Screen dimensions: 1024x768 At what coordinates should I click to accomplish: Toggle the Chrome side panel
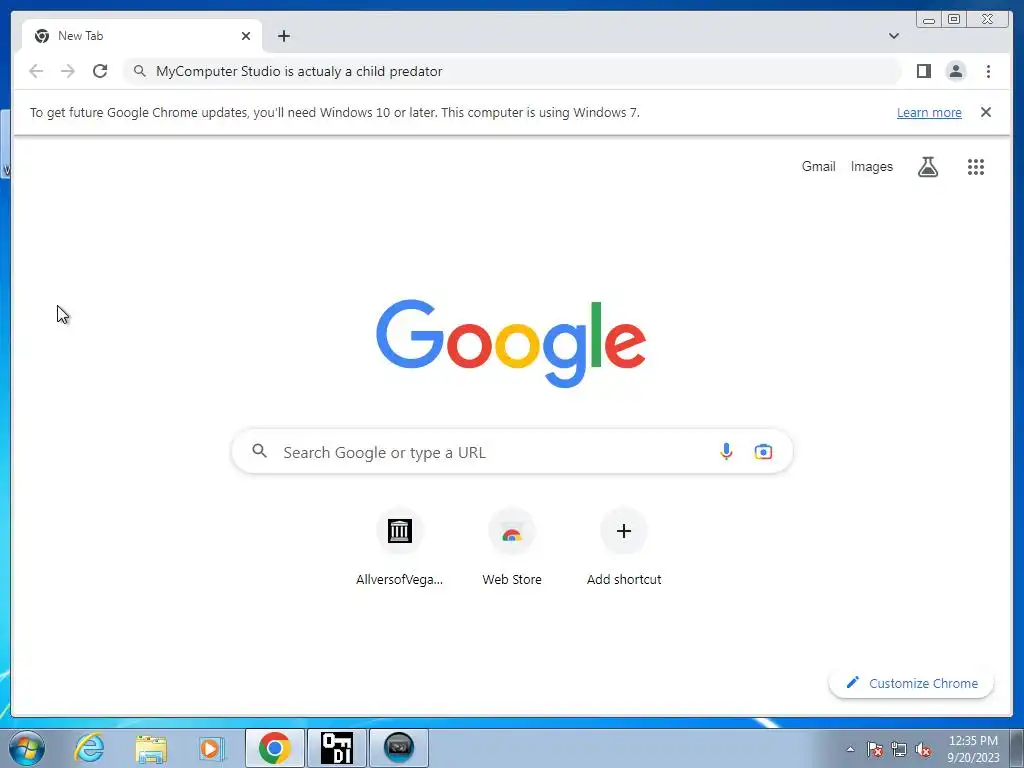[923, 71]
